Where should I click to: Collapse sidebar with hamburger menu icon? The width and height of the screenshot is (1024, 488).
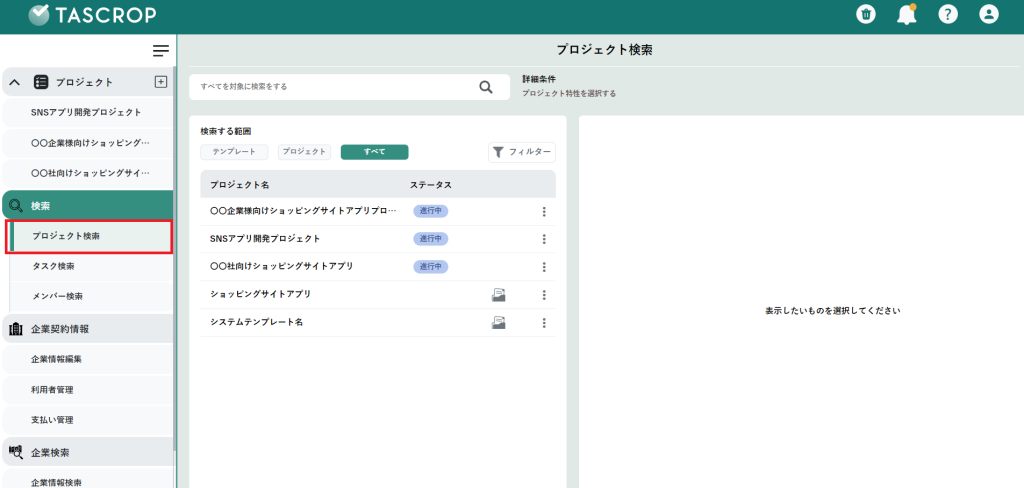coord(161,50)
